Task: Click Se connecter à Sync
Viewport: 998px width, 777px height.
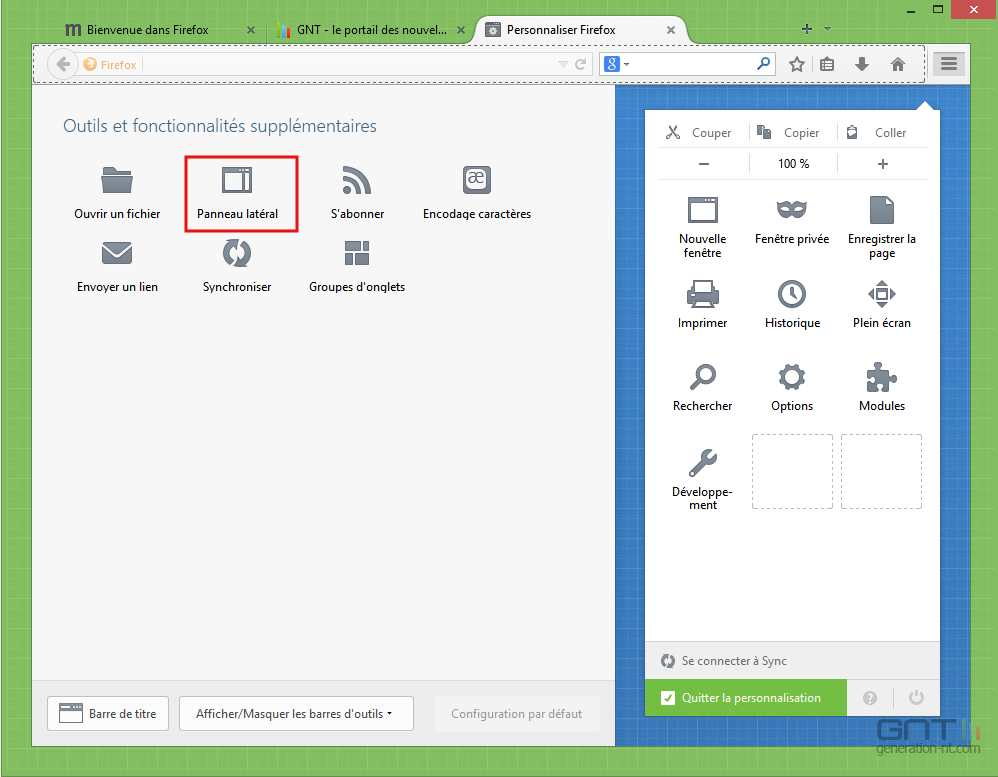Action: (734, 661)
